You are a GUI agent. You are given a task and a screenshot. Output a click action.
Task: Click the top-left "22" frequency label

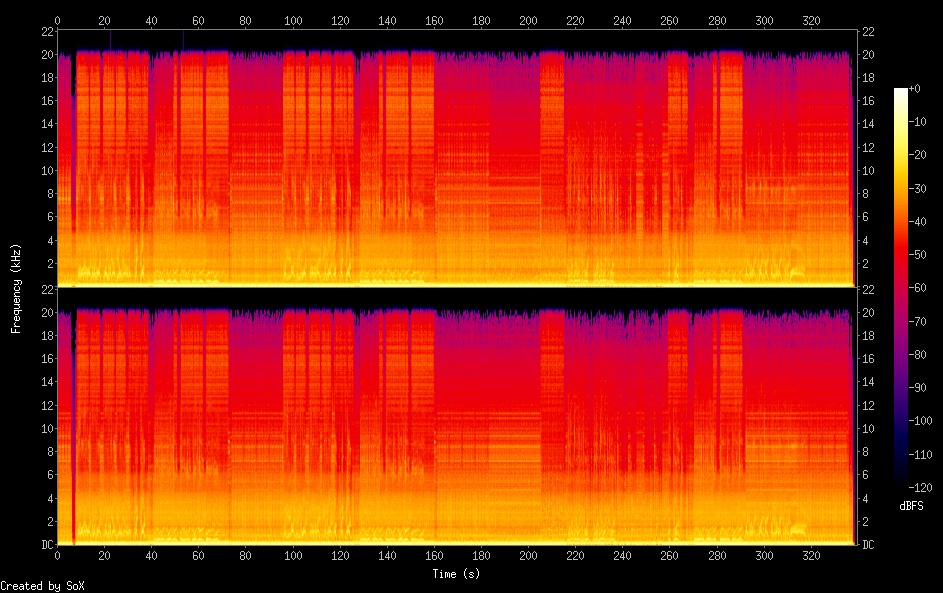pyautogui.click(x=46, y=32)
